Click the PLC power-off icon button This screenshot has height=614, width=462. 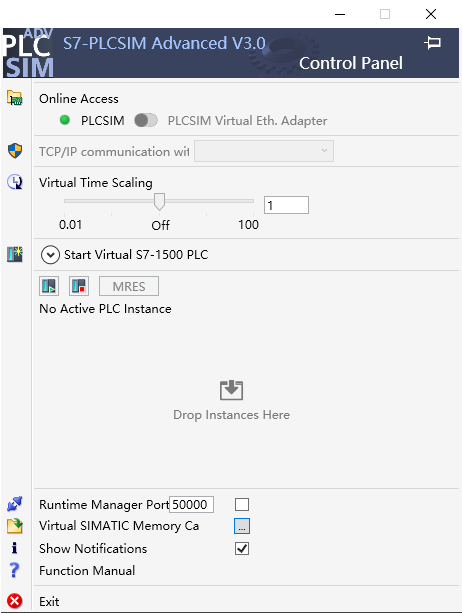point(79,286)
